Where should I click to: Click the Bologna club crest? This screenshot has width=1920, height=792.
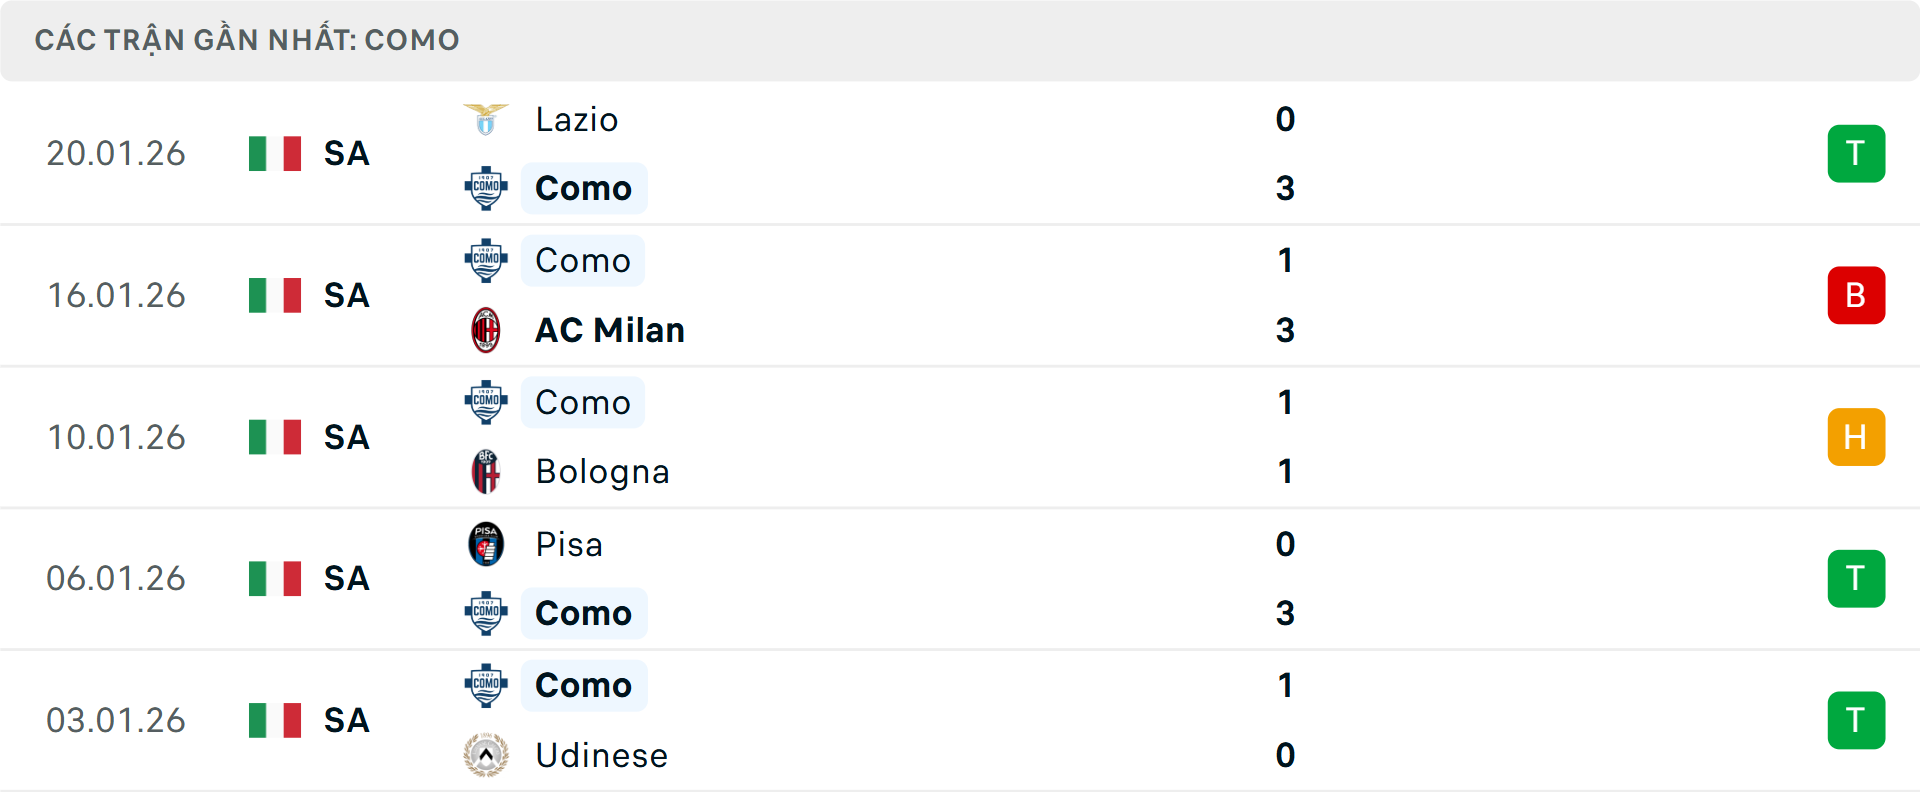point(486,471)
